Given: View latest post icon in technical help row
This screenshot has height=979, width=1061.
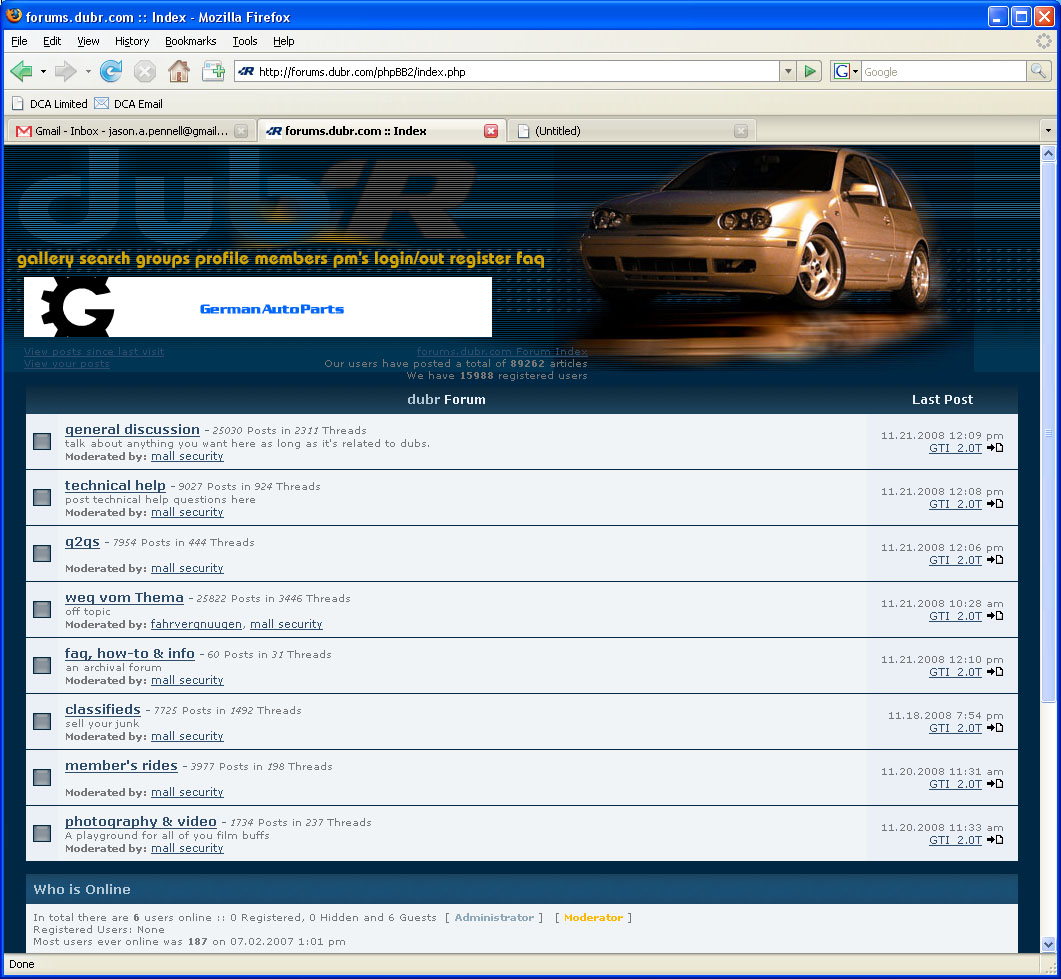Looking at the screenshot, I should click(995, 504).
